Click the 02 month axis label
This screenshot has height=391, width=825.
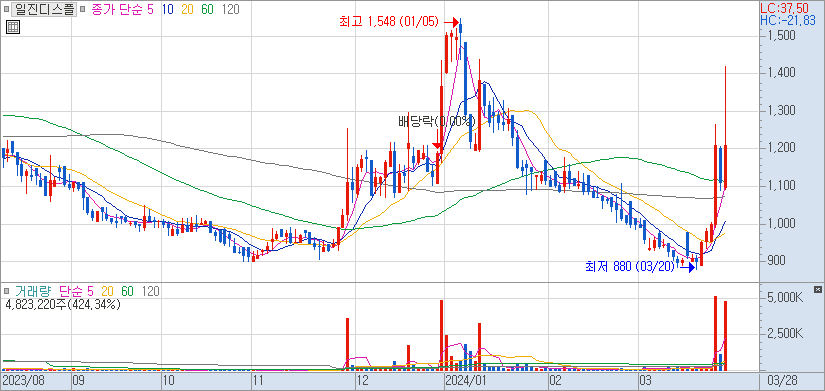point(555,380)
